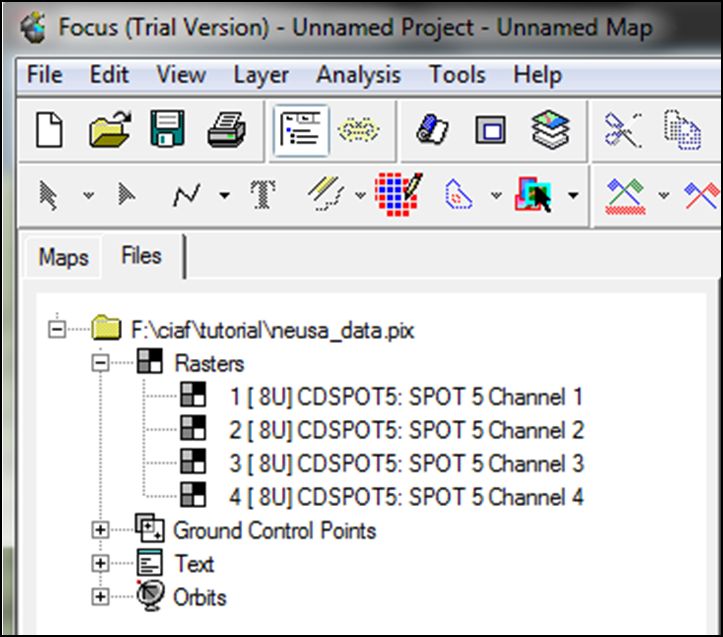Save project with the floppy disk icon
Screen dimensions: 723x637
(x=167, y=129)
